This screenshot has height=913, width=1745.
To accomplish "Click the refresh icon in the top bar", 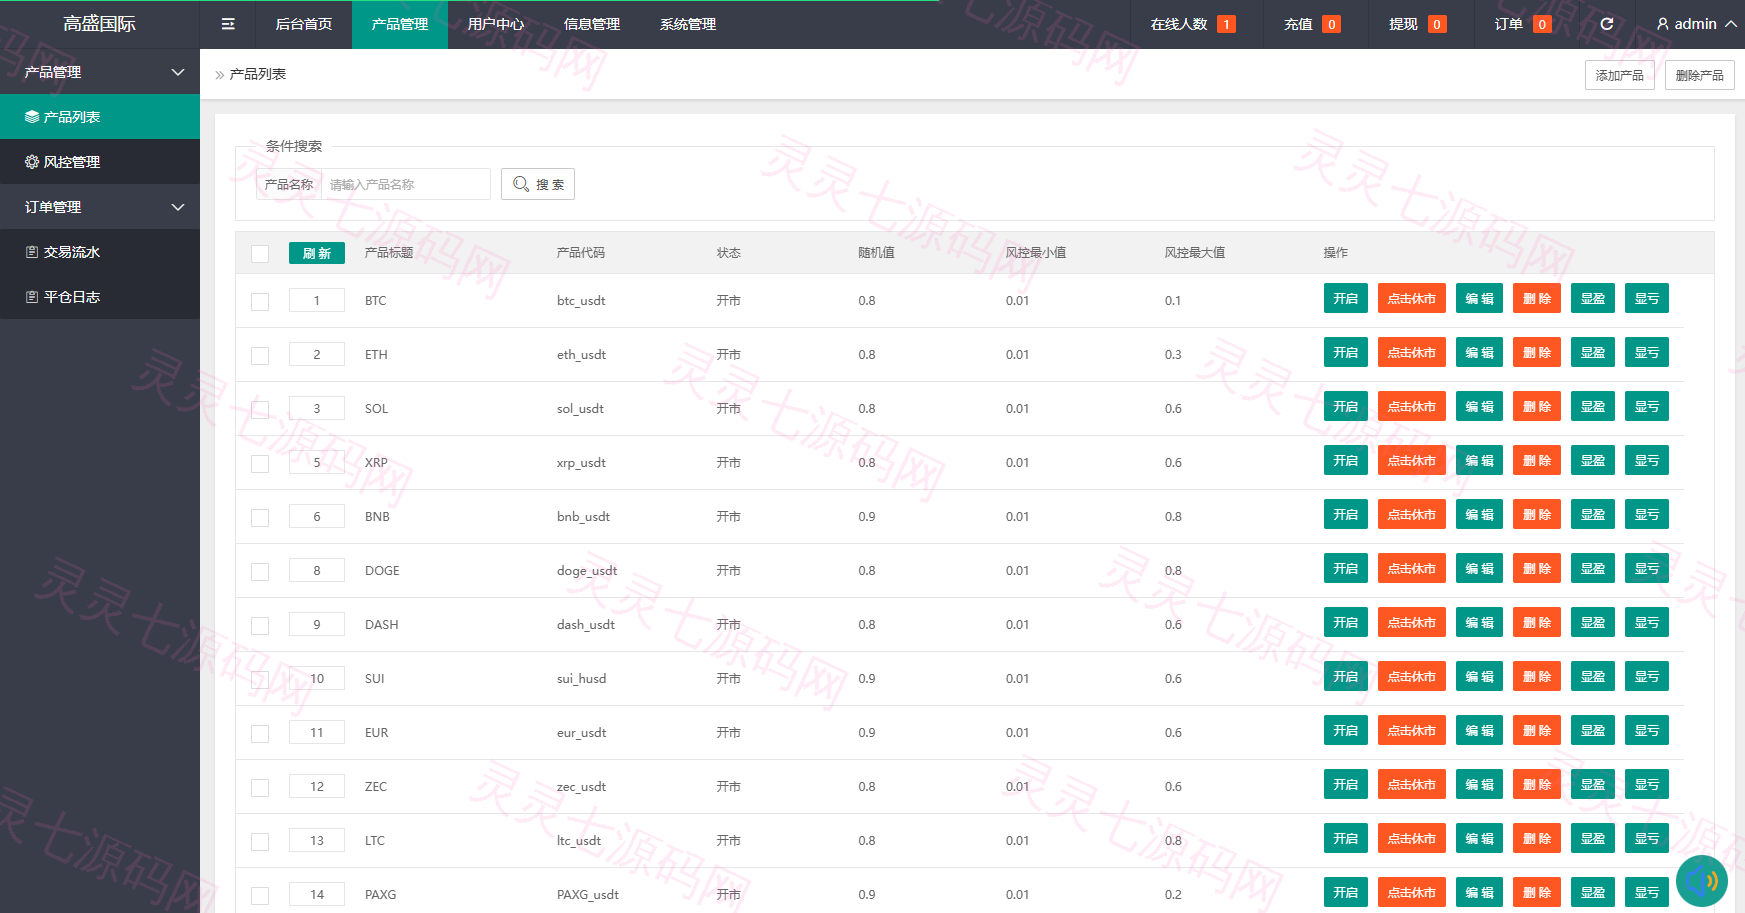I will 1607,24.
